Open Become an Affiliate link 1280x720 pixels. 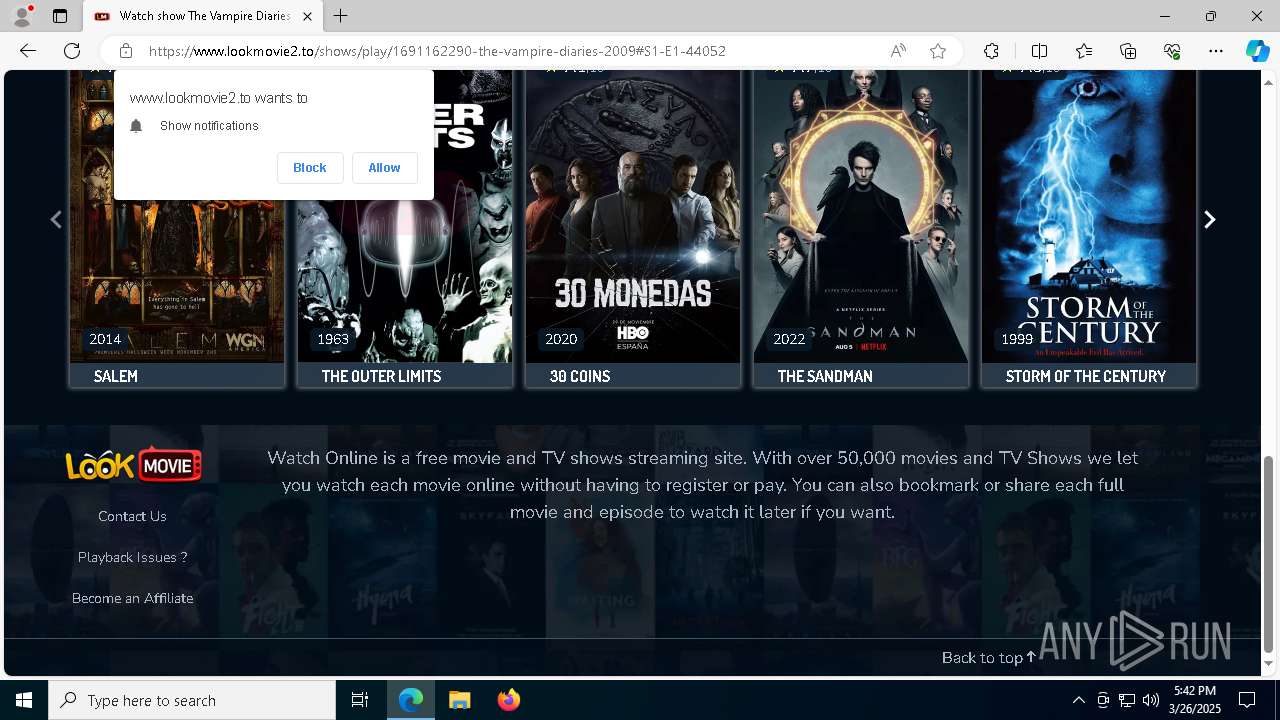(133, 598)
